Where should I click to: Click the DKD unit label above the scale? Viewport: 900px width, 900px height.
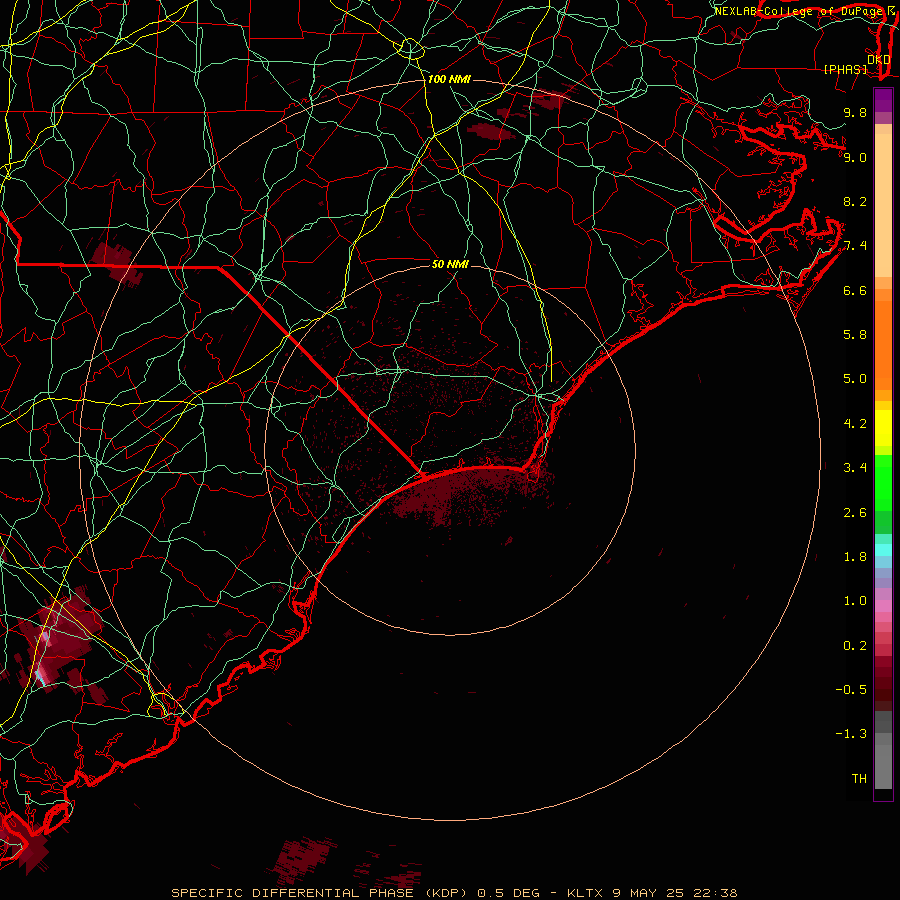(878, 59)
